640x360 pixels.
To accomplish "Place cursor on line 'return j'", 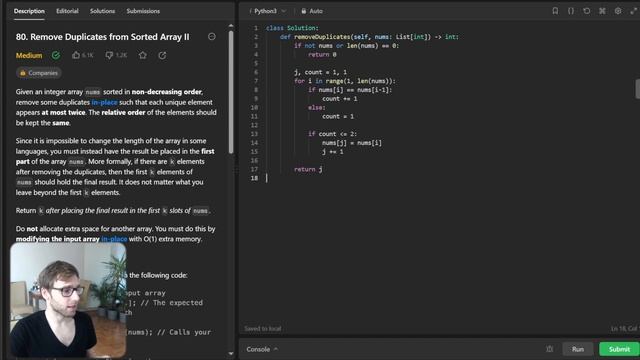I will (x=308, y=169).
